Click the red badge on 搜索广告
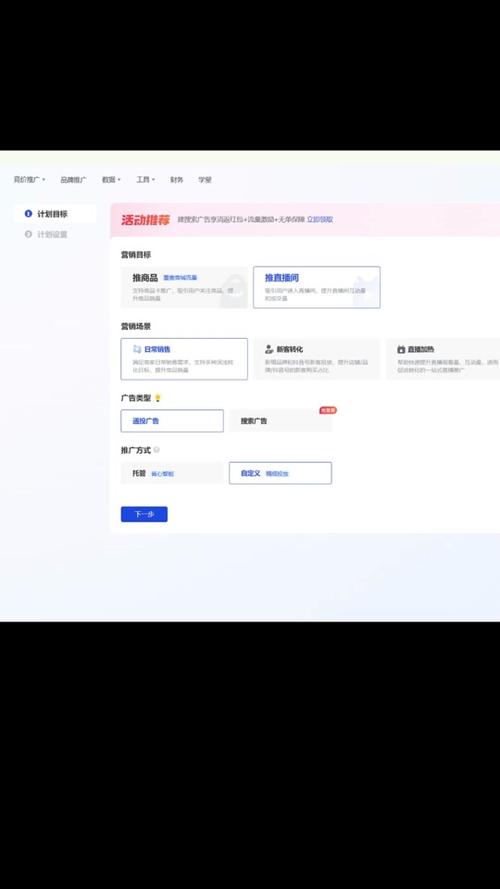The width and height of the screenshot is (500, 889). coord(328,410)
